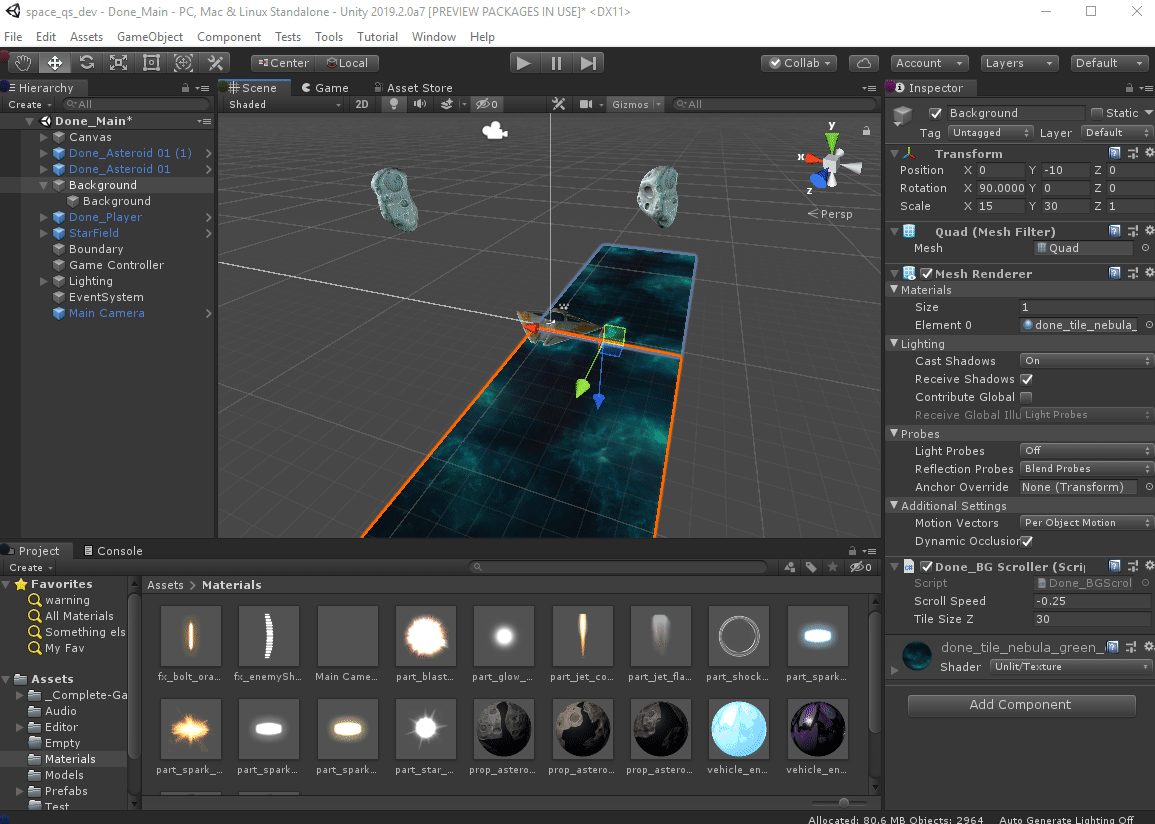Select the combined Transform tool
This screenshot has width=1155, height=824.
[183, 63]
